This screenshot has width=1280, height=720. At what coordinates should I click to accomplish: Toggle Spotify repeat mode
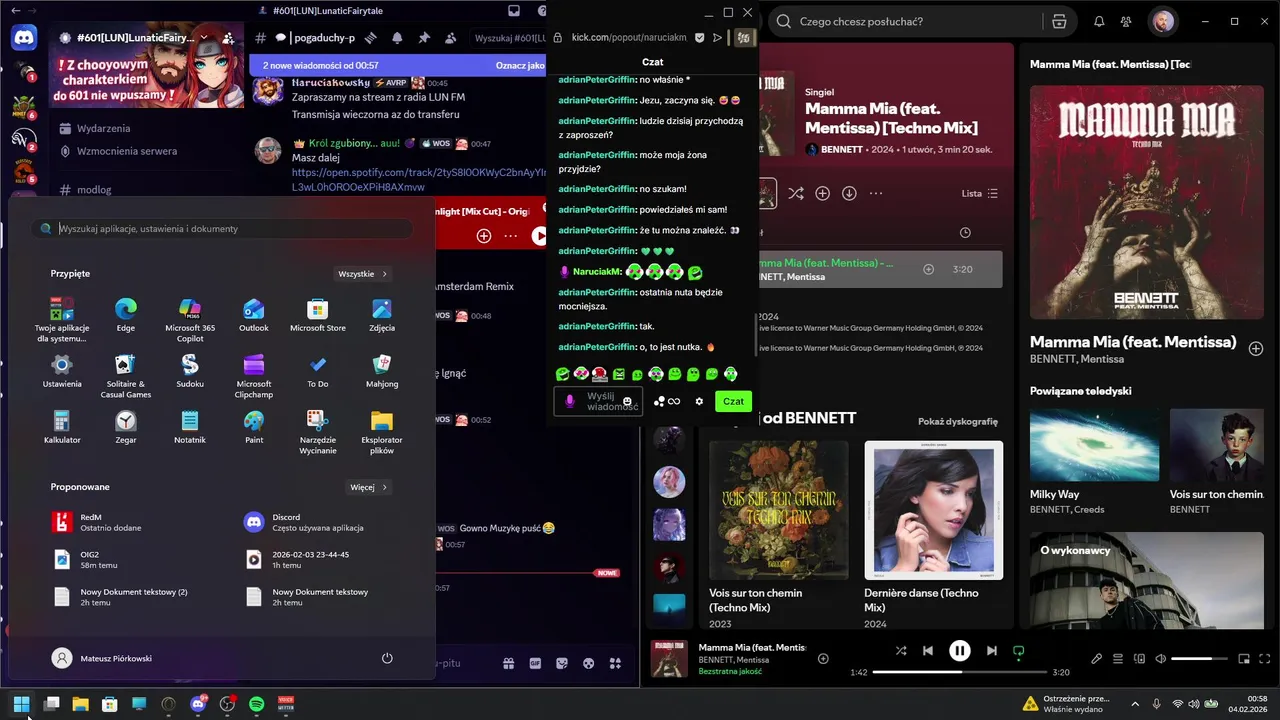[x=1018, y=650]
